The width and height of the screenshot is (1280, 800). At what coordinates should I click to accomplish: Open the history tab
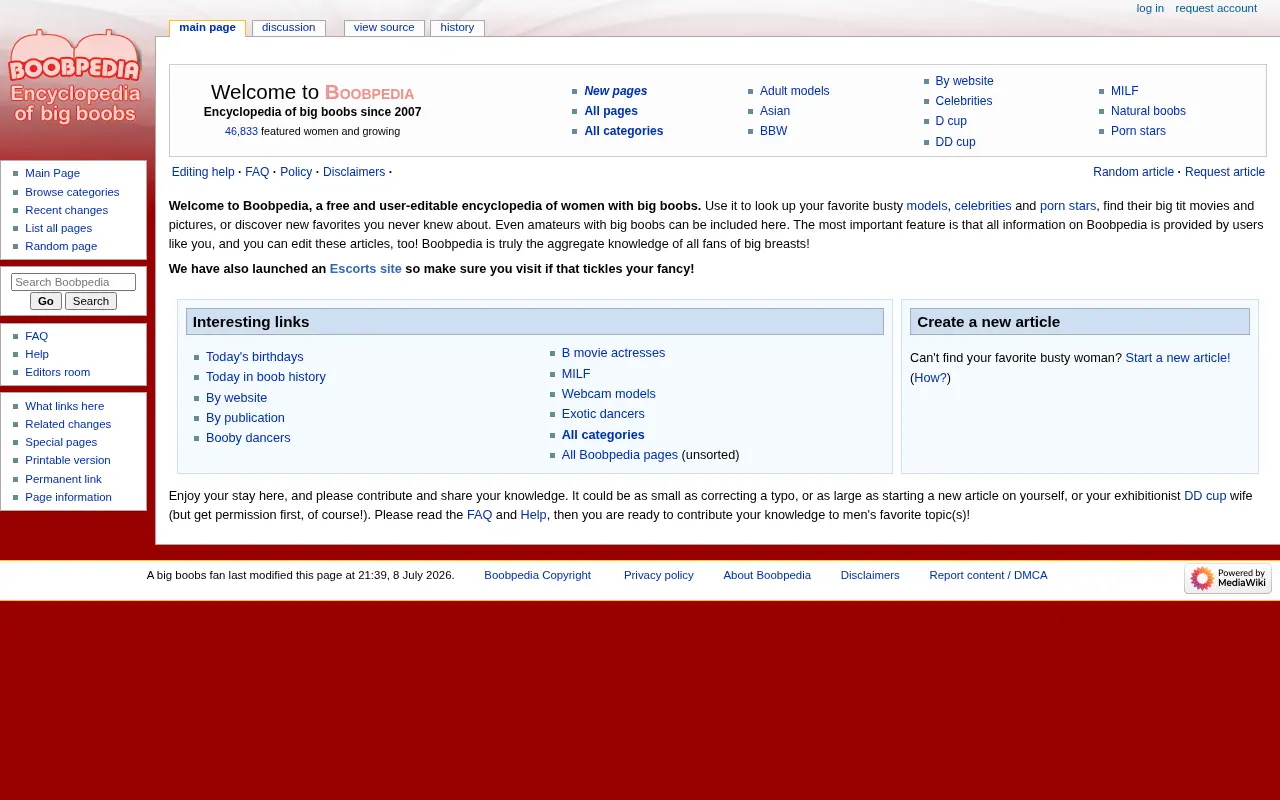(x=457, y=28)
